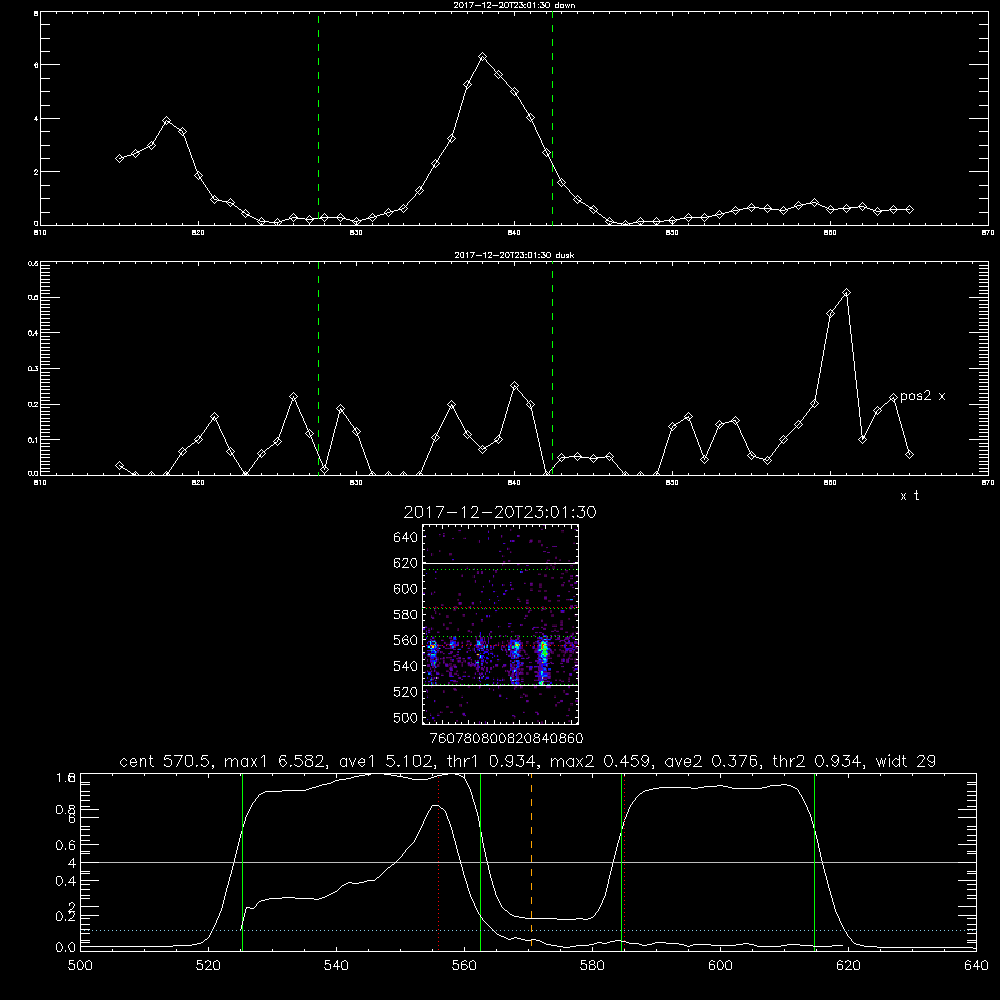Click the '580' x-axis label of bottom plot
This screenshot has width=1000, height=1000.
pos(592,966)
